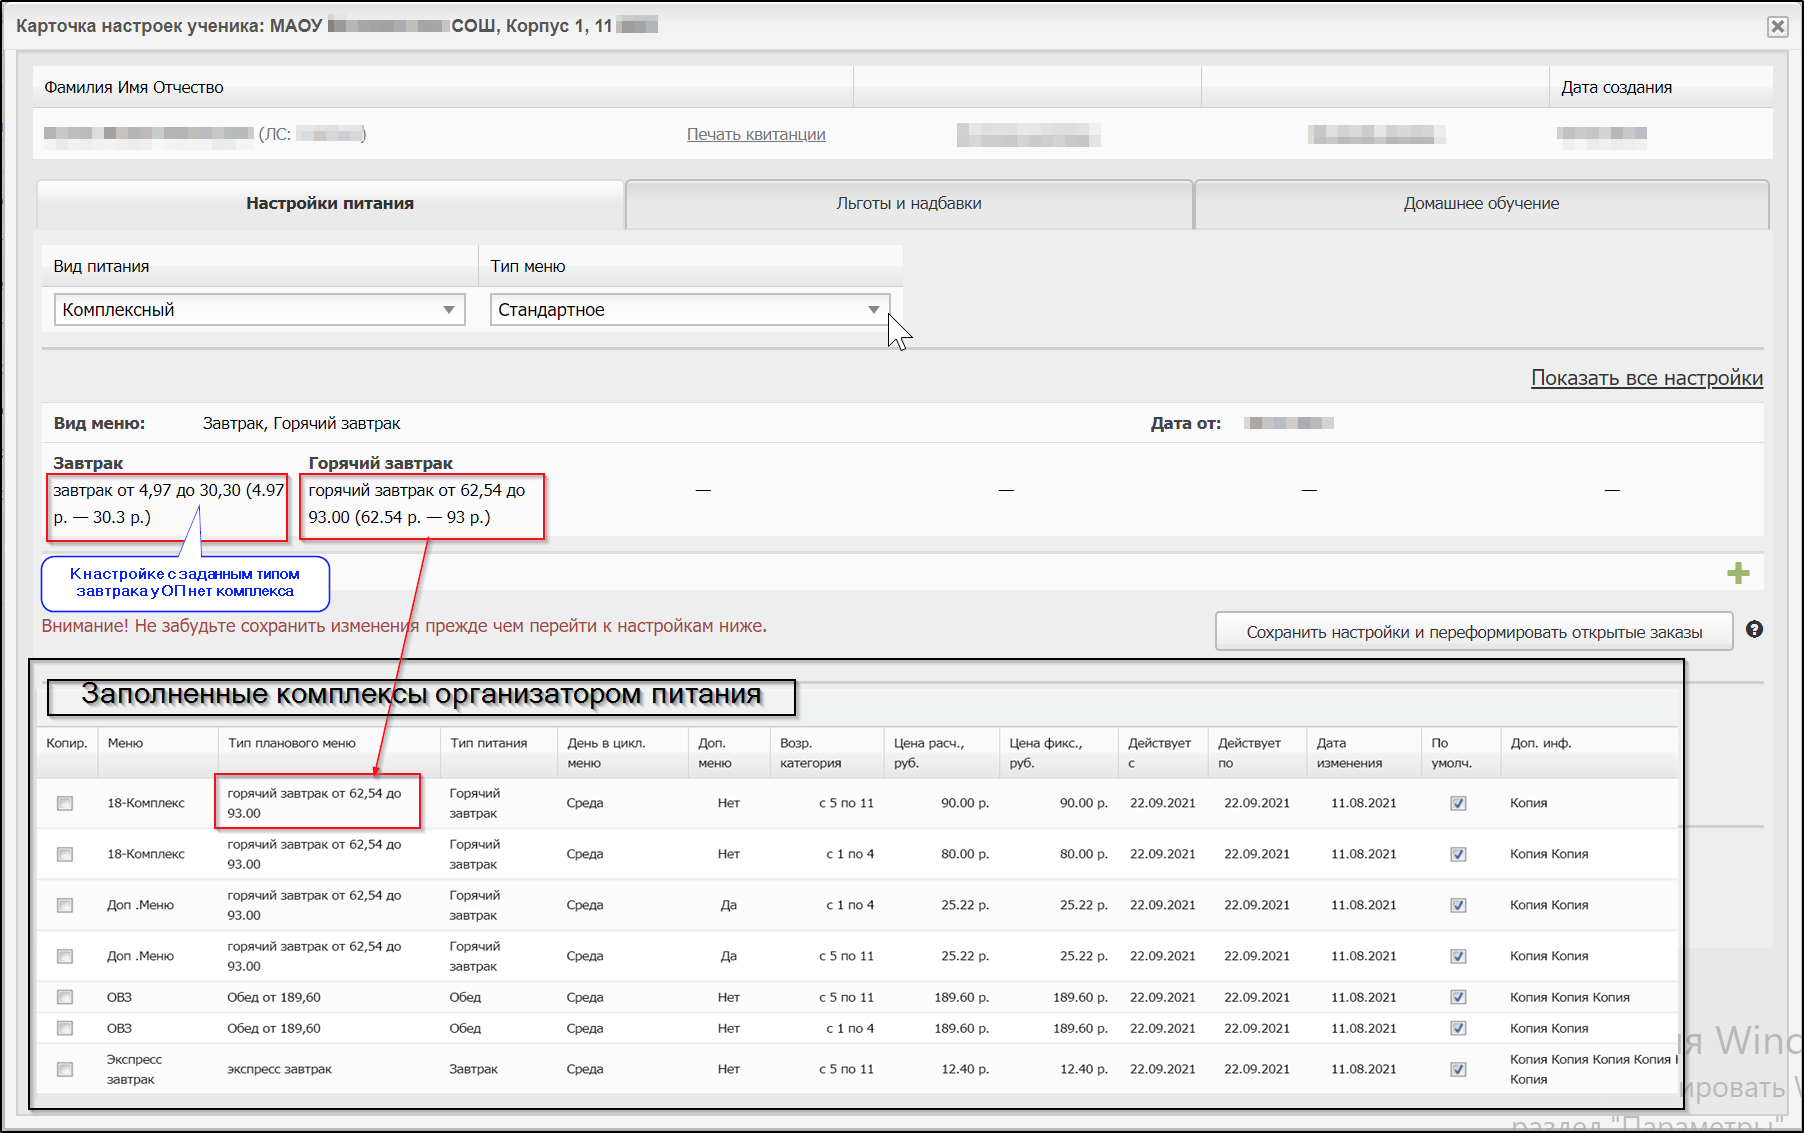
Task: Toggle default checkbox in 80.00 р. row
Action: [x=1458, y=854]
